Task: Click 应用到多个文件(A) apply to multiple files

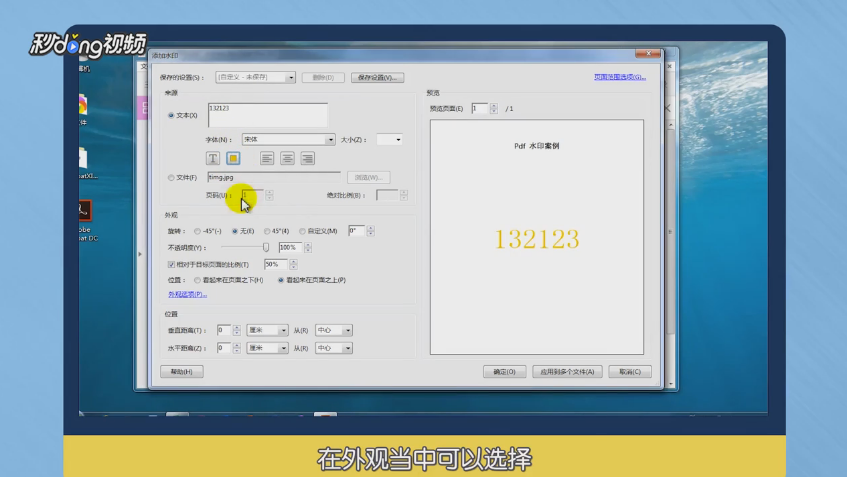Action: [567, 372]
